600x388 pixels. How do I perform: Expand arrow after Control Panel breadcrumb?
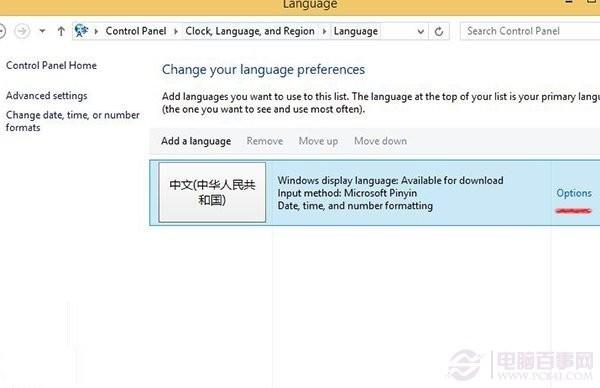pyautogui.click(x=176, y=31)
